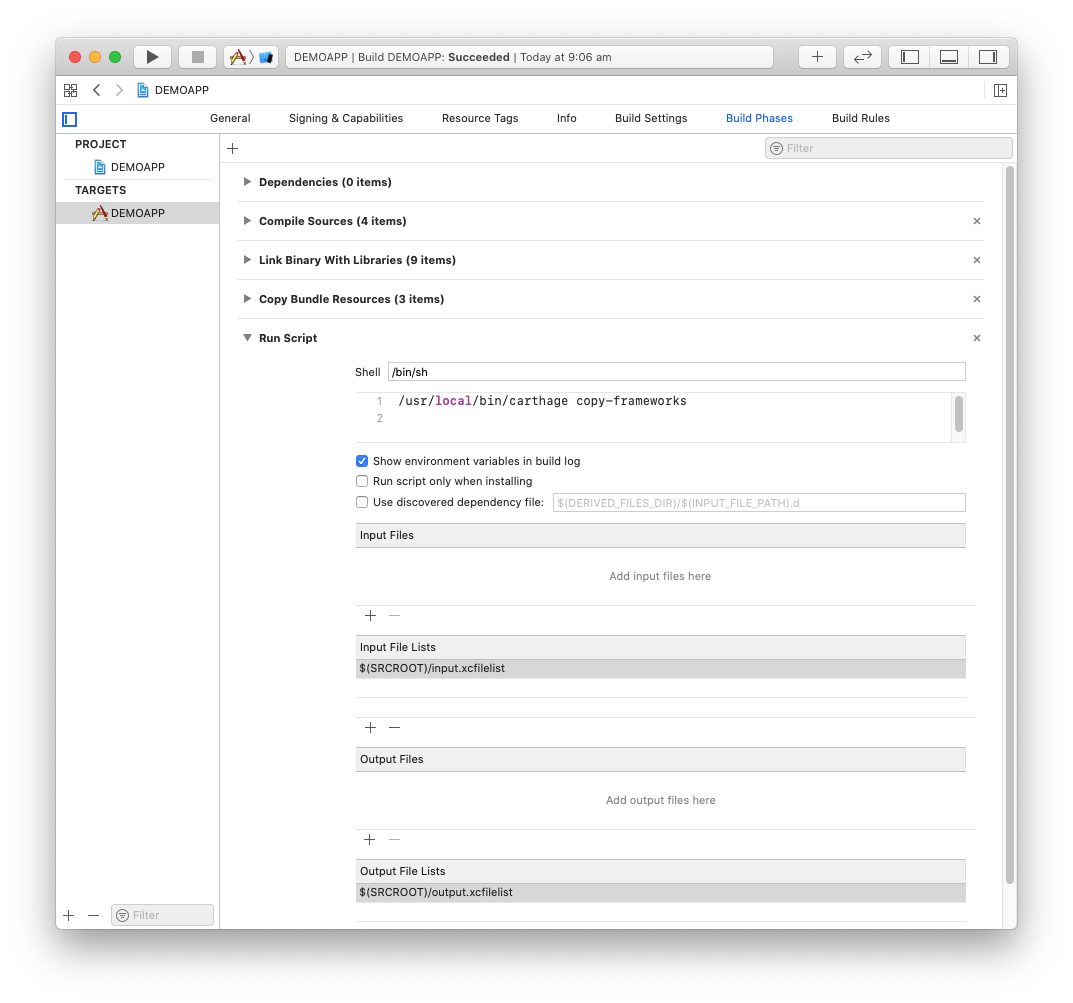
Task: Open the Library plus button in toolbar
Action: pos(817,57)
